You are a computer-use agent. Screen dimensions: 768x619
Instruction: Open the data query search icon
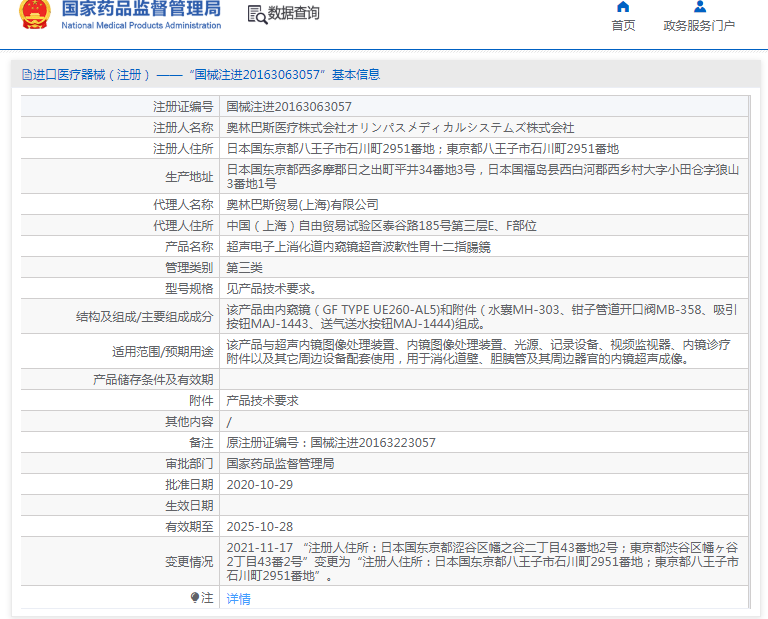click(x=257, y=15)
